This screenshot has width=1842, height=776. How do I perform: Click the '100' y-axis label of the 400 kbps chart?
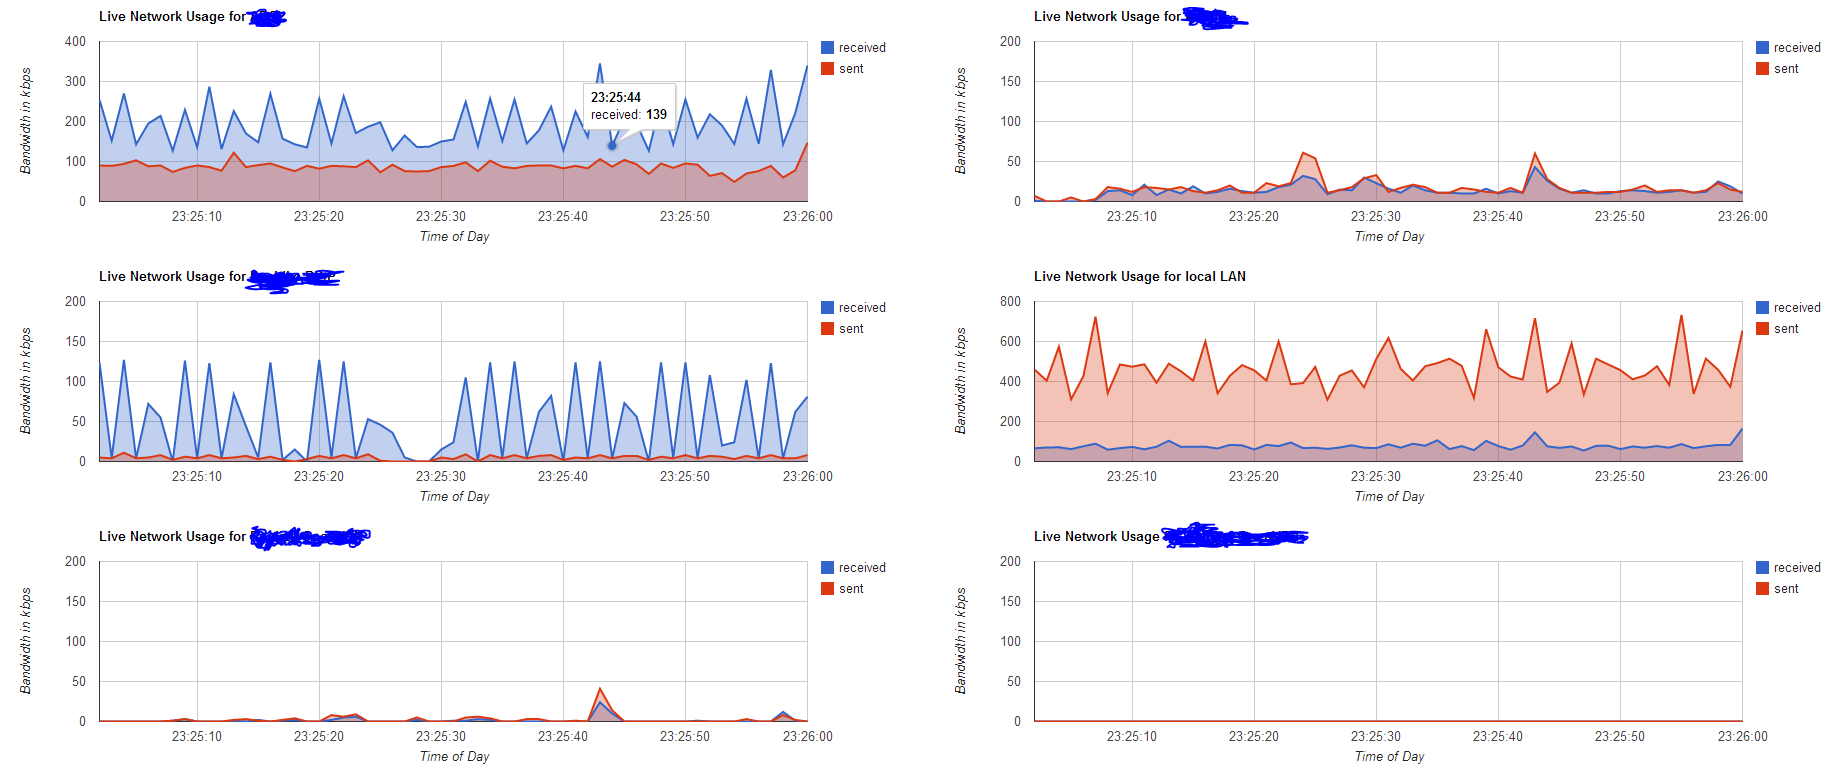(75, 161)
